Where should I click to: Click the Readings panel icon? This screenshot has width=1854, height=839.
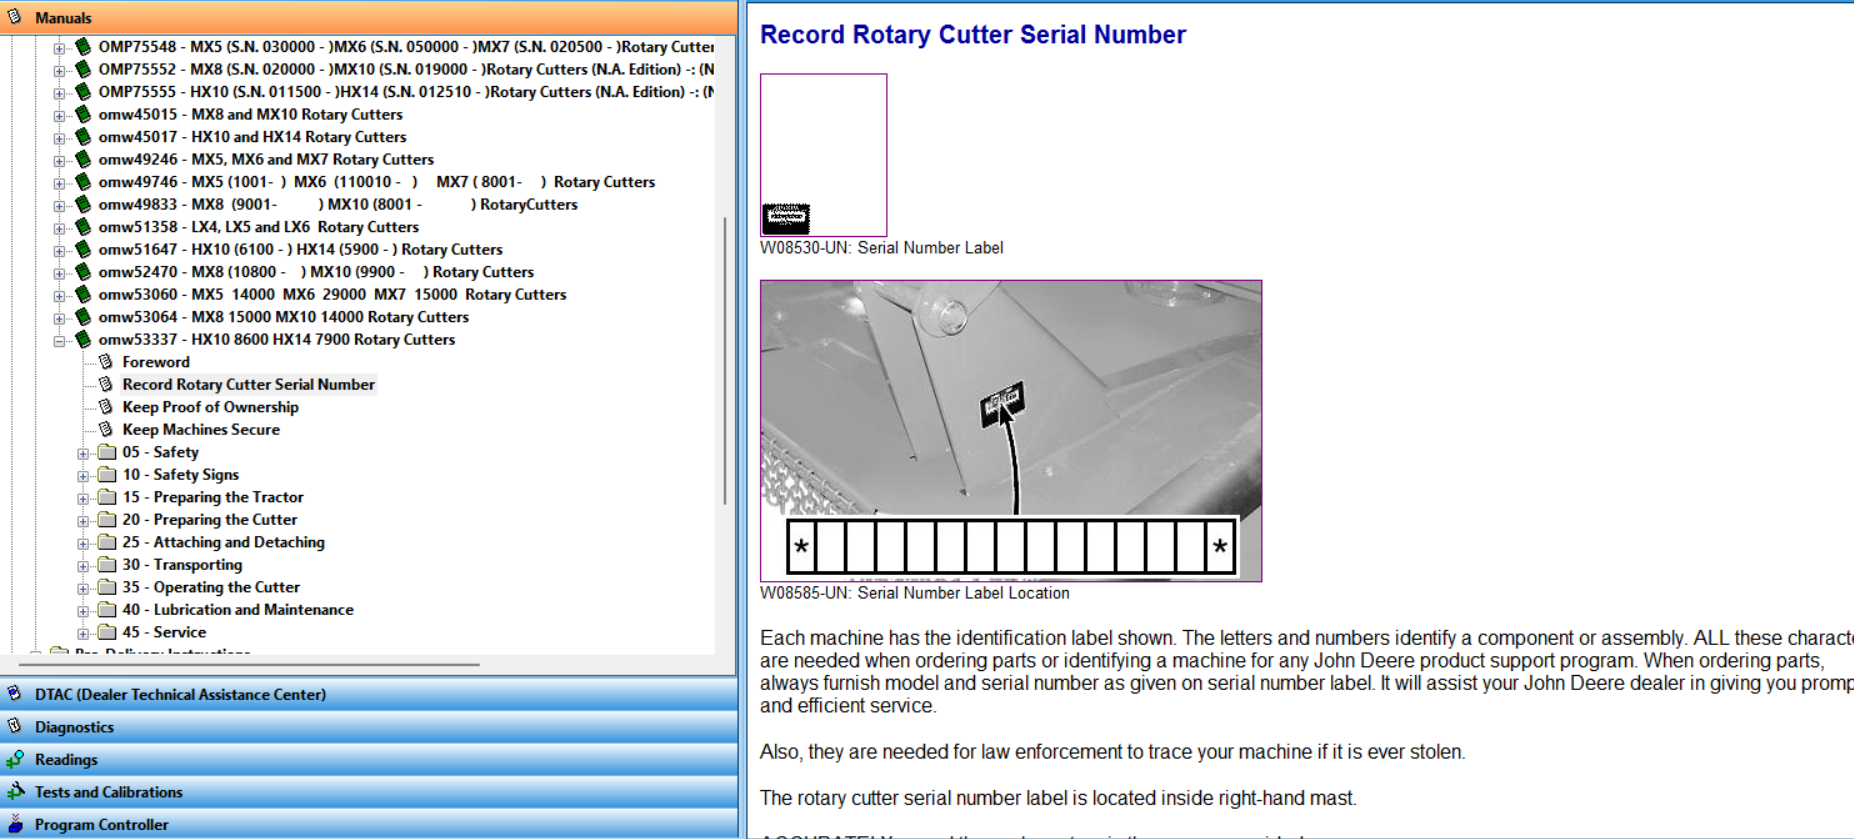(15, 759)
